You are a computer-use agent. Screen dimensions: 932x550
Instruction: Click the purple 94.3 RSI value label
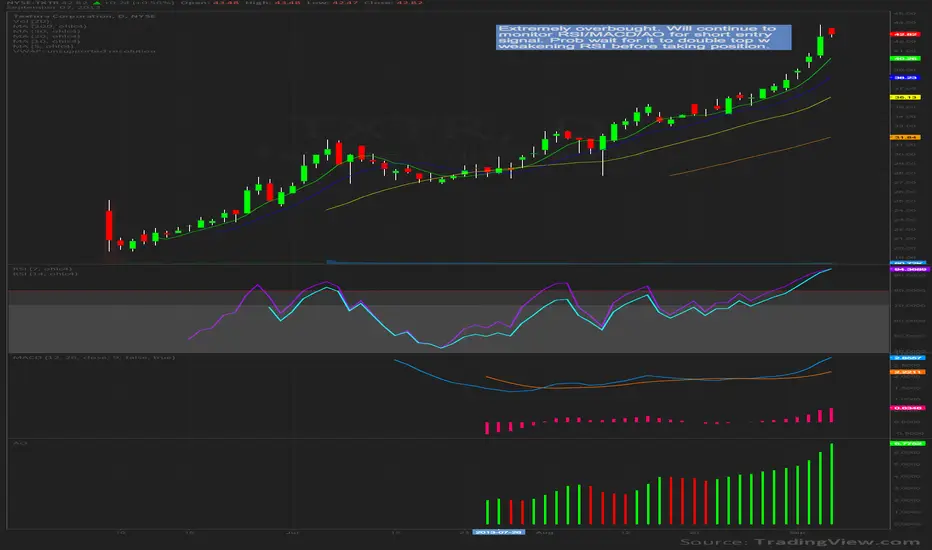point(908,269)
